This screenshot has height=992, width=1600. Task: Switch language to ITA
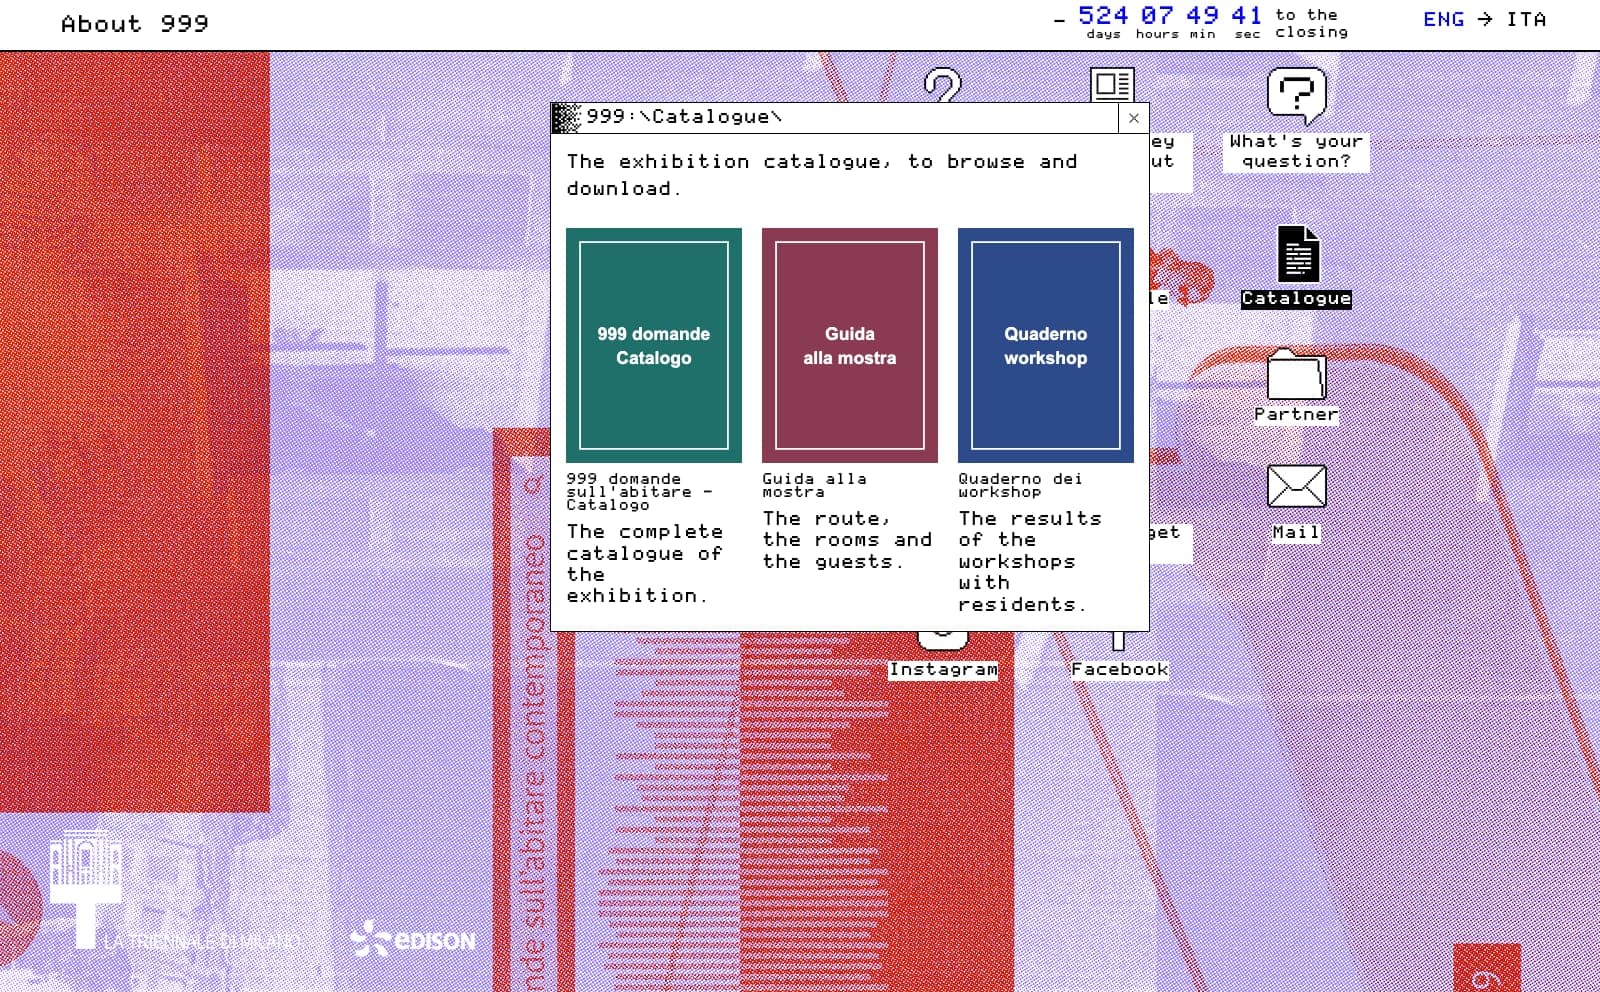(1526, 19)
